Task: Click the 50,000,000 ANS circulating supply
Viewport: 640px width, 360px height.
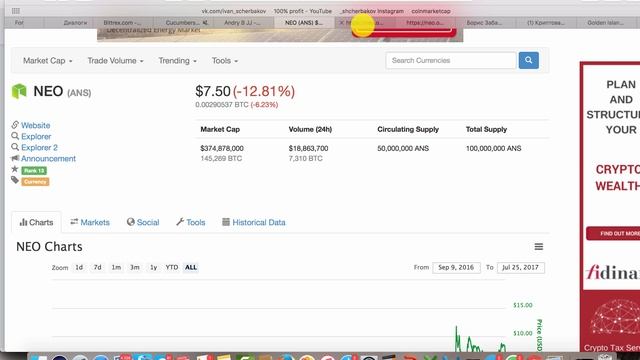Action: click(403, 148)
